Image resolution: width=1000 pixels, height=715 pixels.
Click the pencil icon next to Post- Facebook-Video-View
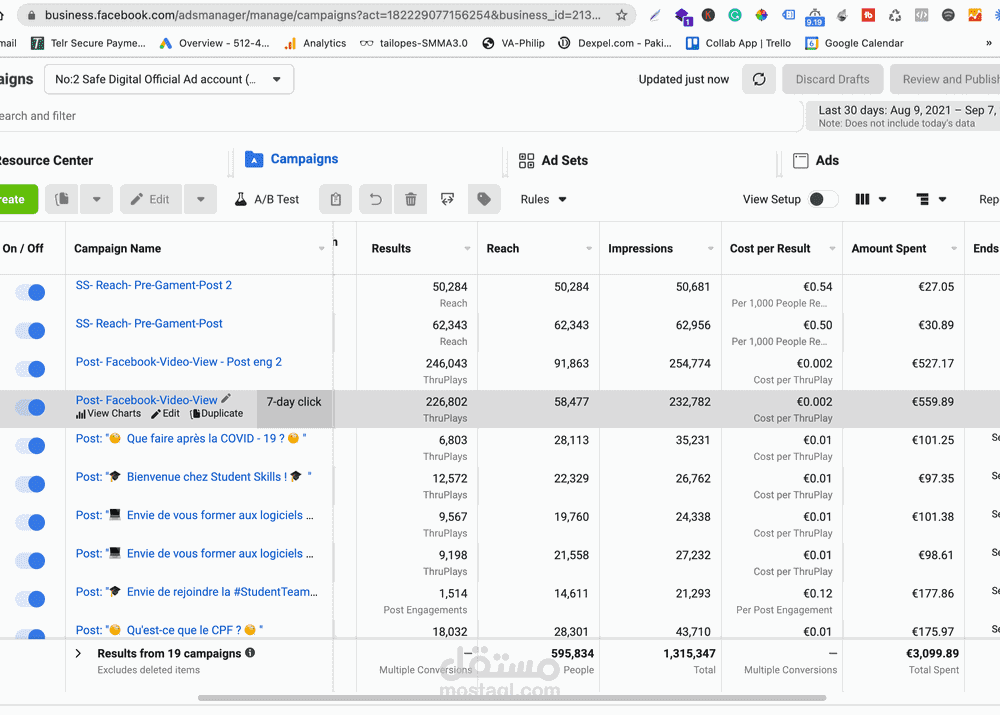pyautogui.click(x=226, y=399)
